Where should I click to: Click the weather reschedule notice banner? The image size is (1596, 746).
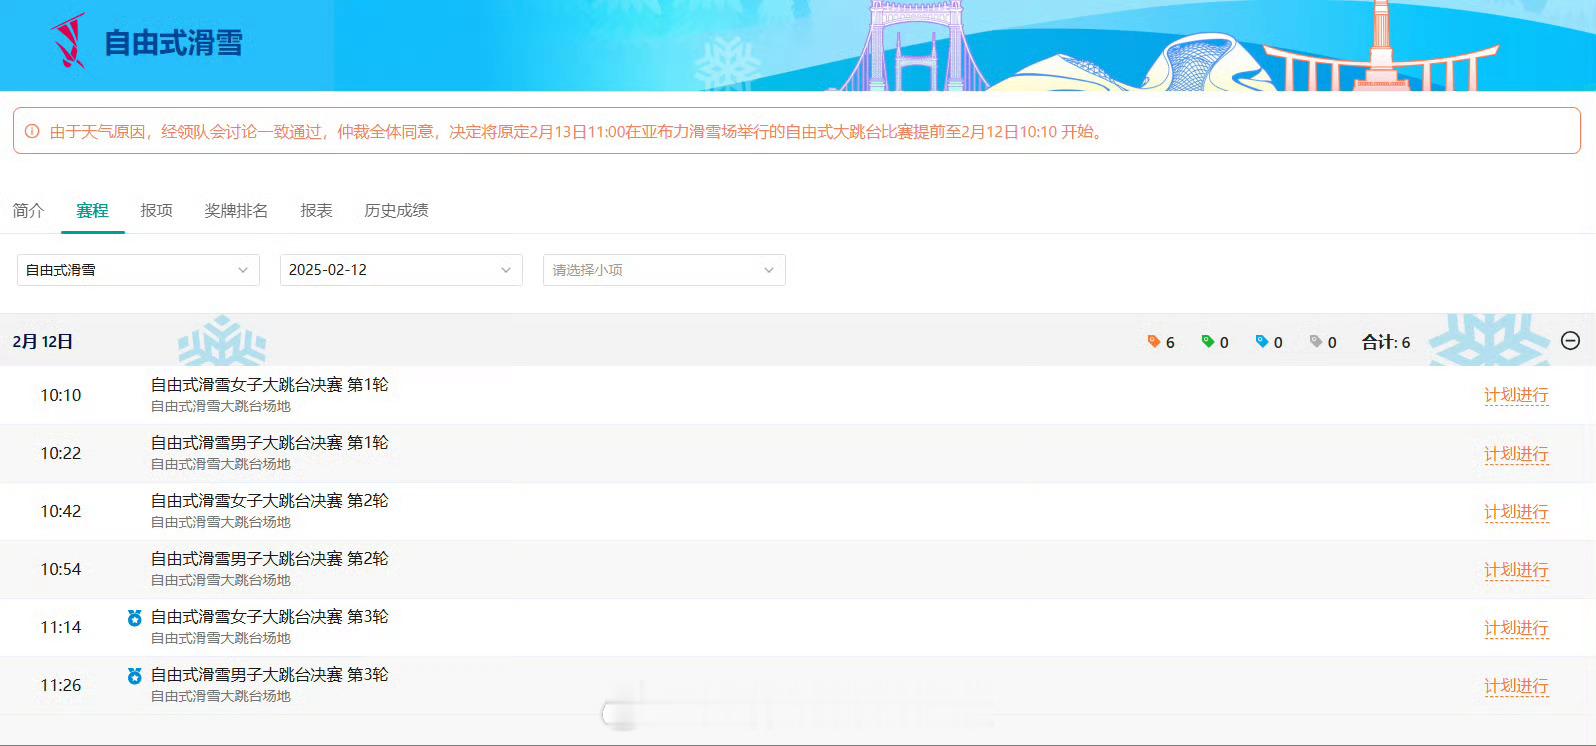click(797, 131)
